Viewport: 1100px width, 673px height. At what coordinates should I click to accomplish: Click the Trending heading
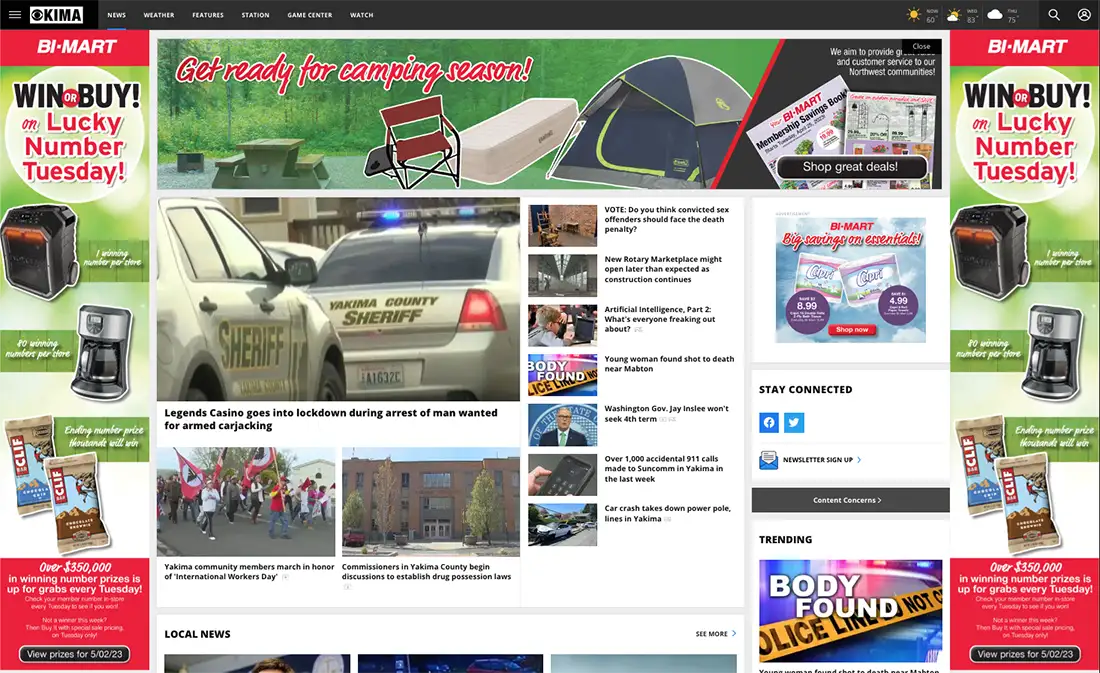click(x=785, y=540)
